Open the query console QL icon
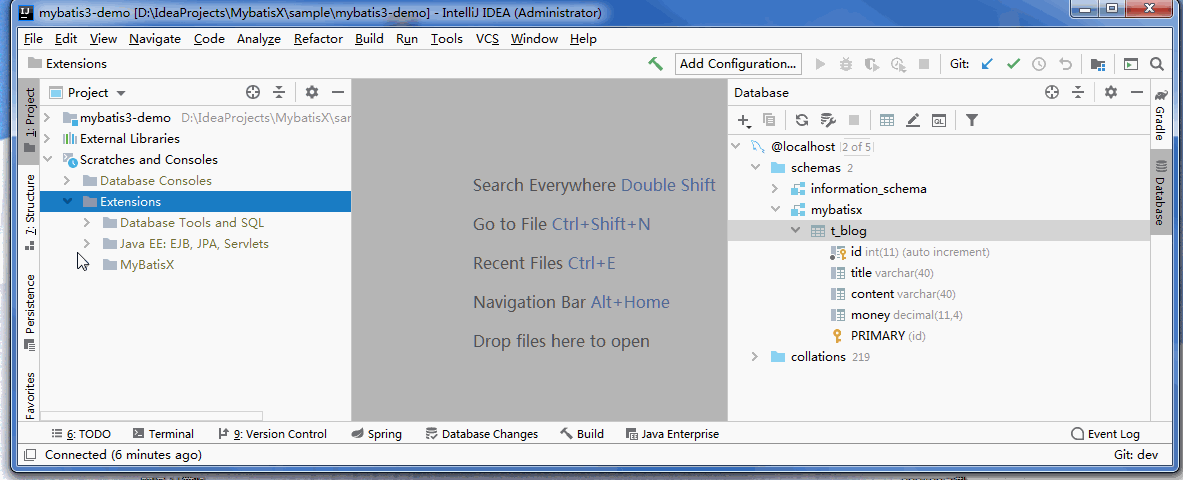The image size is (1183, 480). tap(939, 120)
